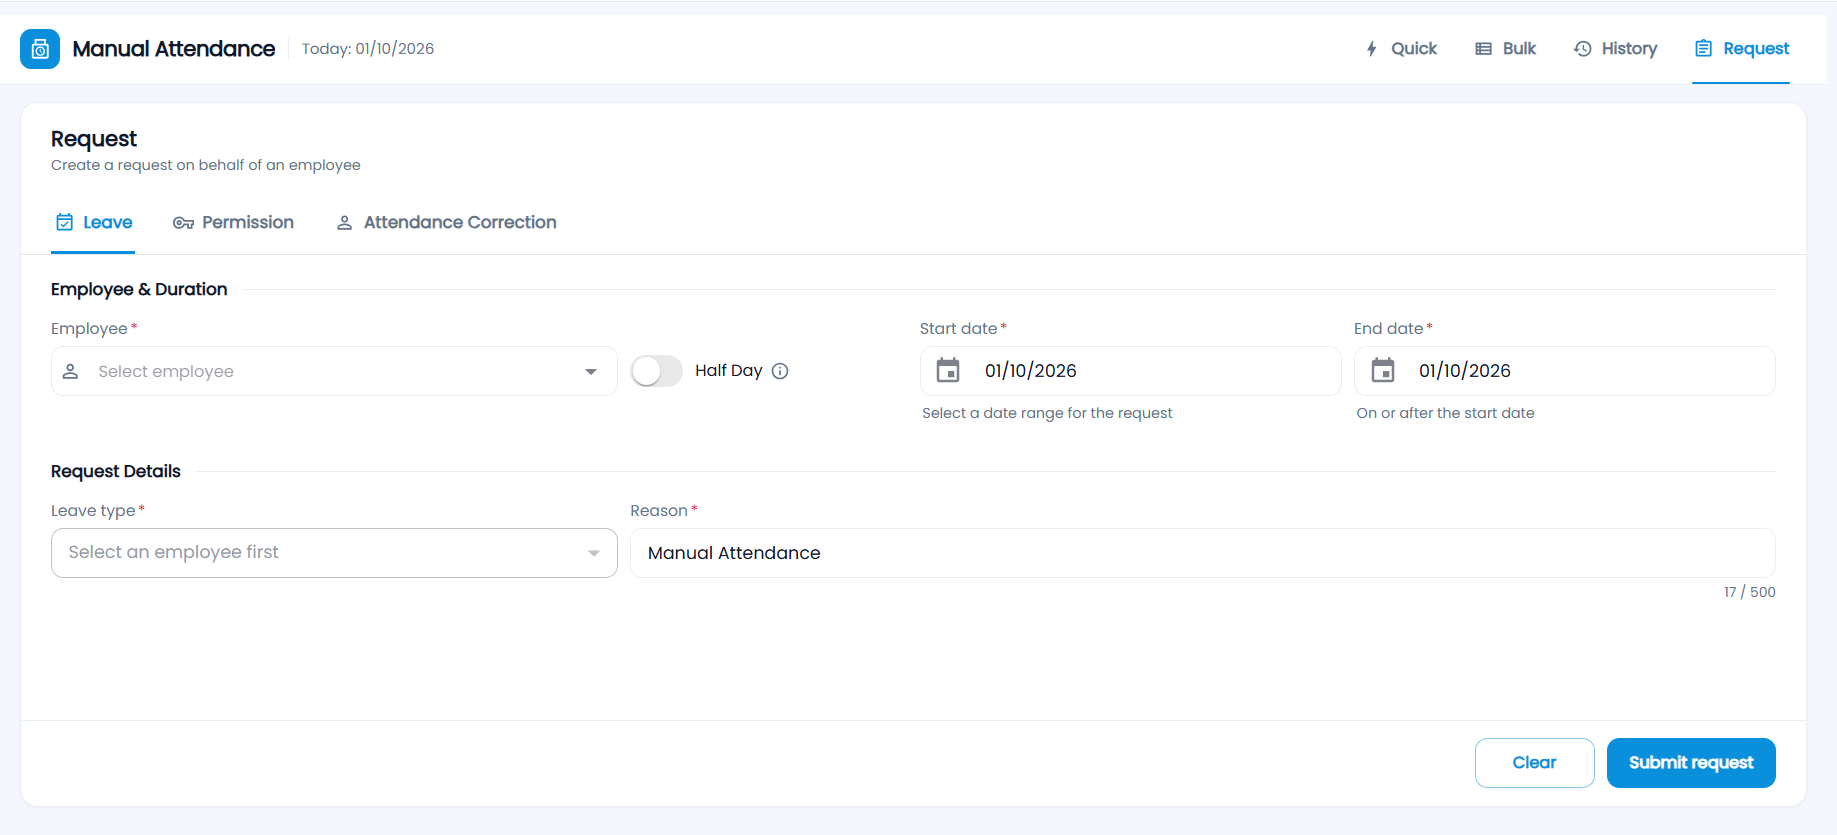
Task: Toggle the Half Day switch
Action: pos(656,371)
